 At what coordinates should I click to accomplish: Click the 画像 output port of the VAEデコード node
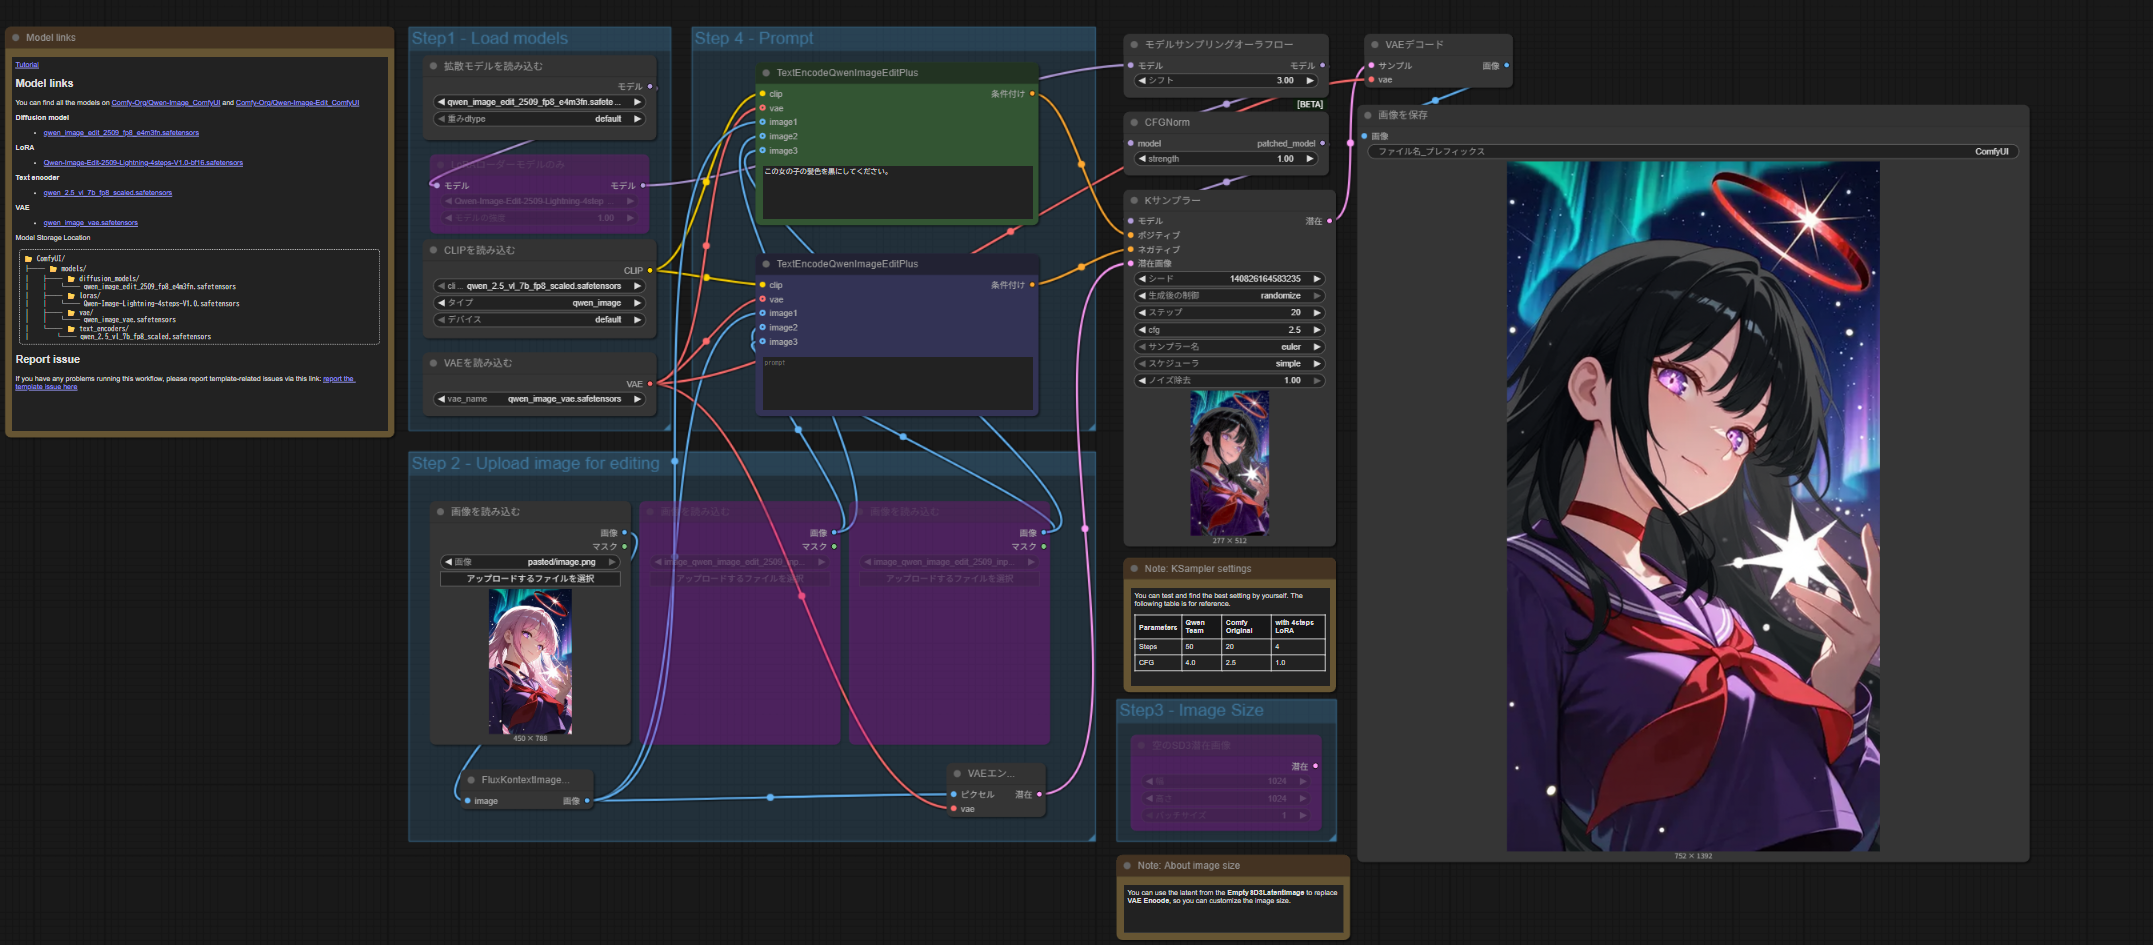coord(1506,65)
